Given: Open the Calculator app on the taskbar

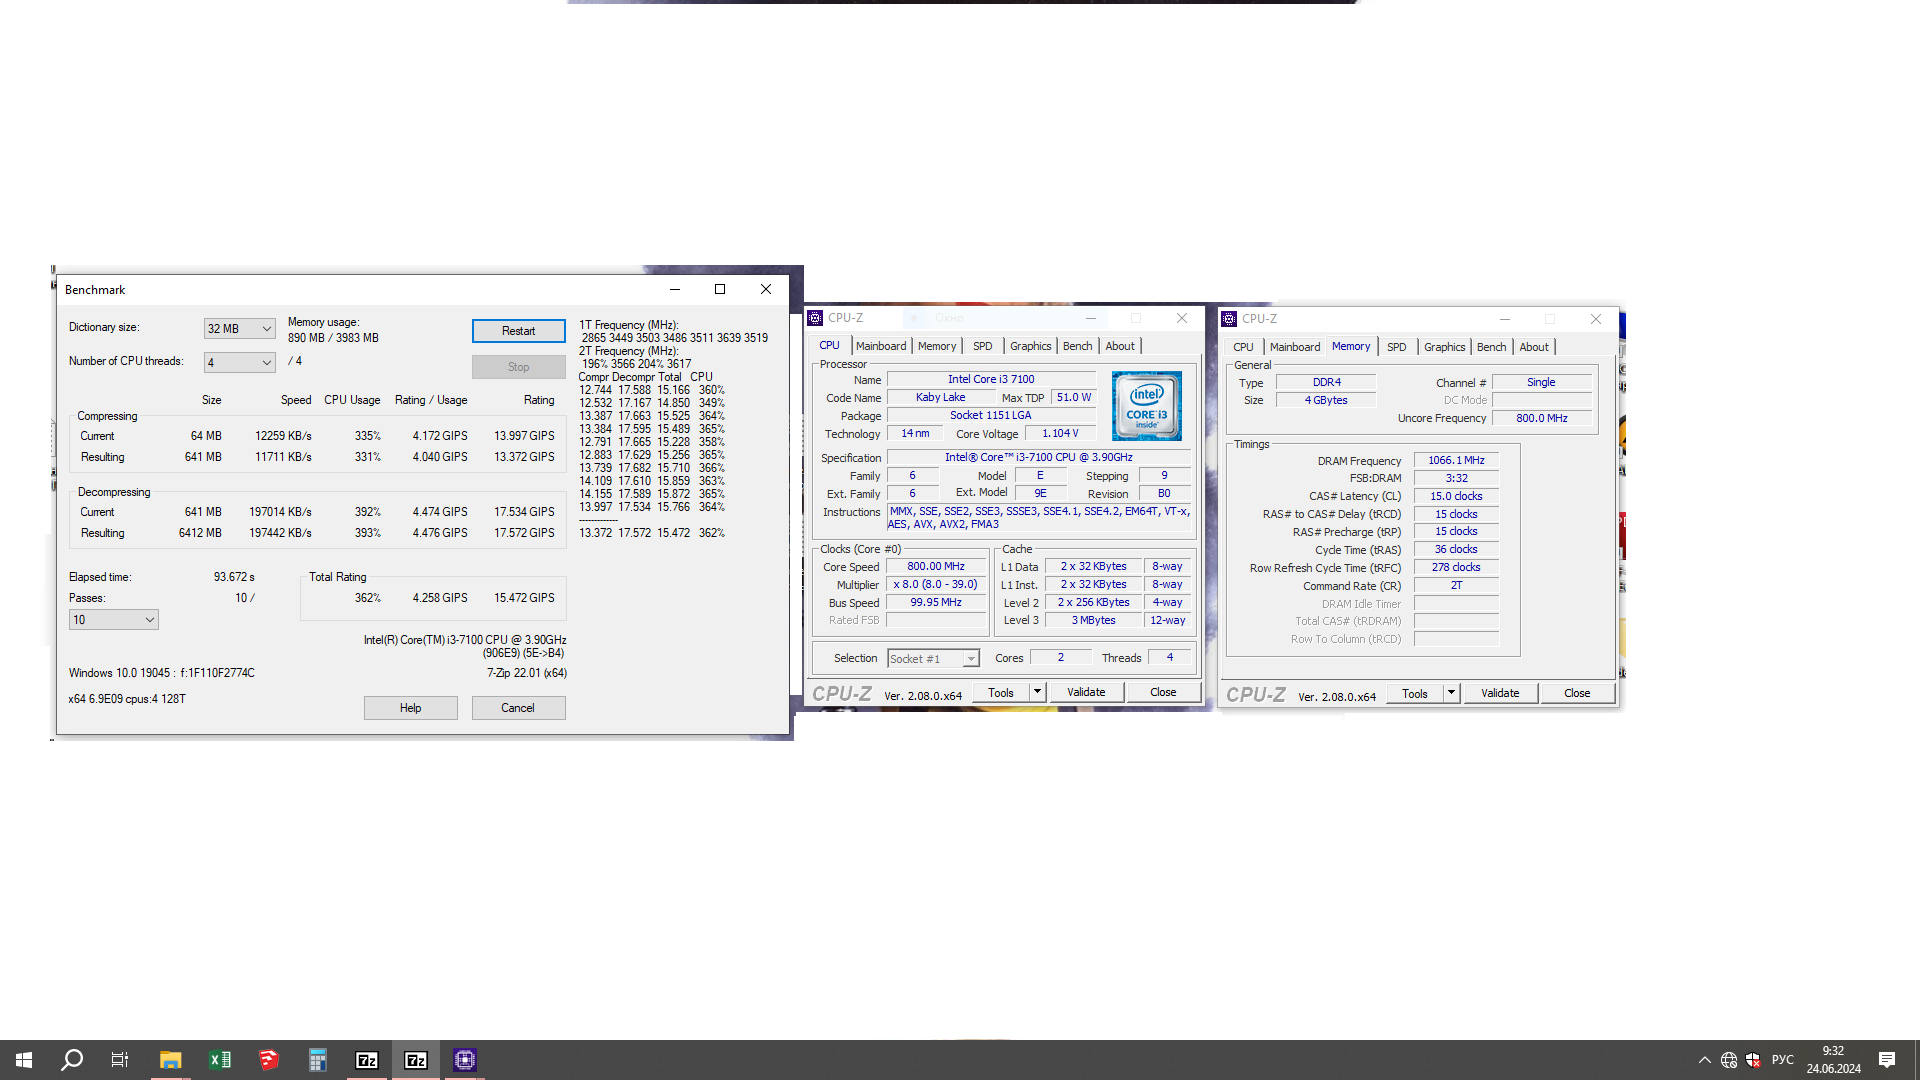Looking at the screenshot, I should click(x=317, y=1060).
